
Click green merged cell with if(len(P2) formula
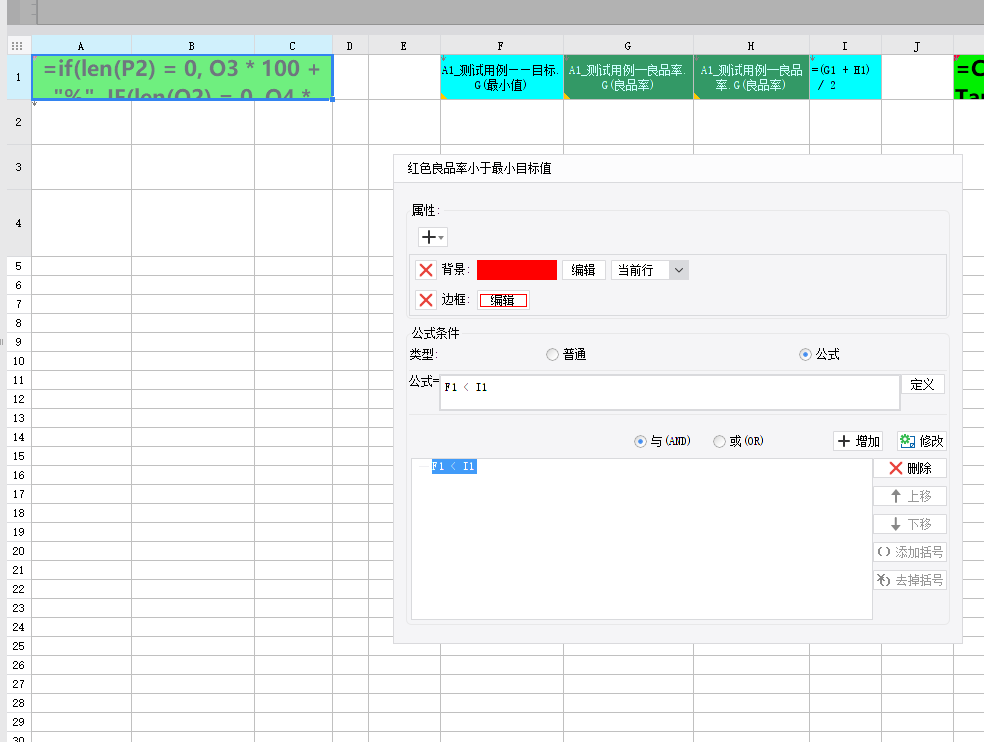tap(182, 77)
